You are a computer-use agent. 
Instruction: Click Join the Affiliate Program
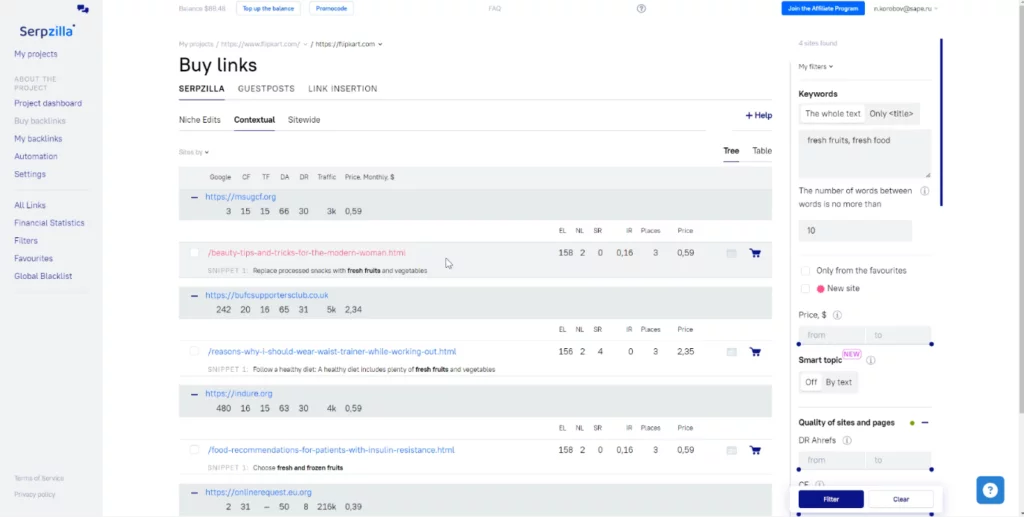pyautogui.click(x=823, y=8)
